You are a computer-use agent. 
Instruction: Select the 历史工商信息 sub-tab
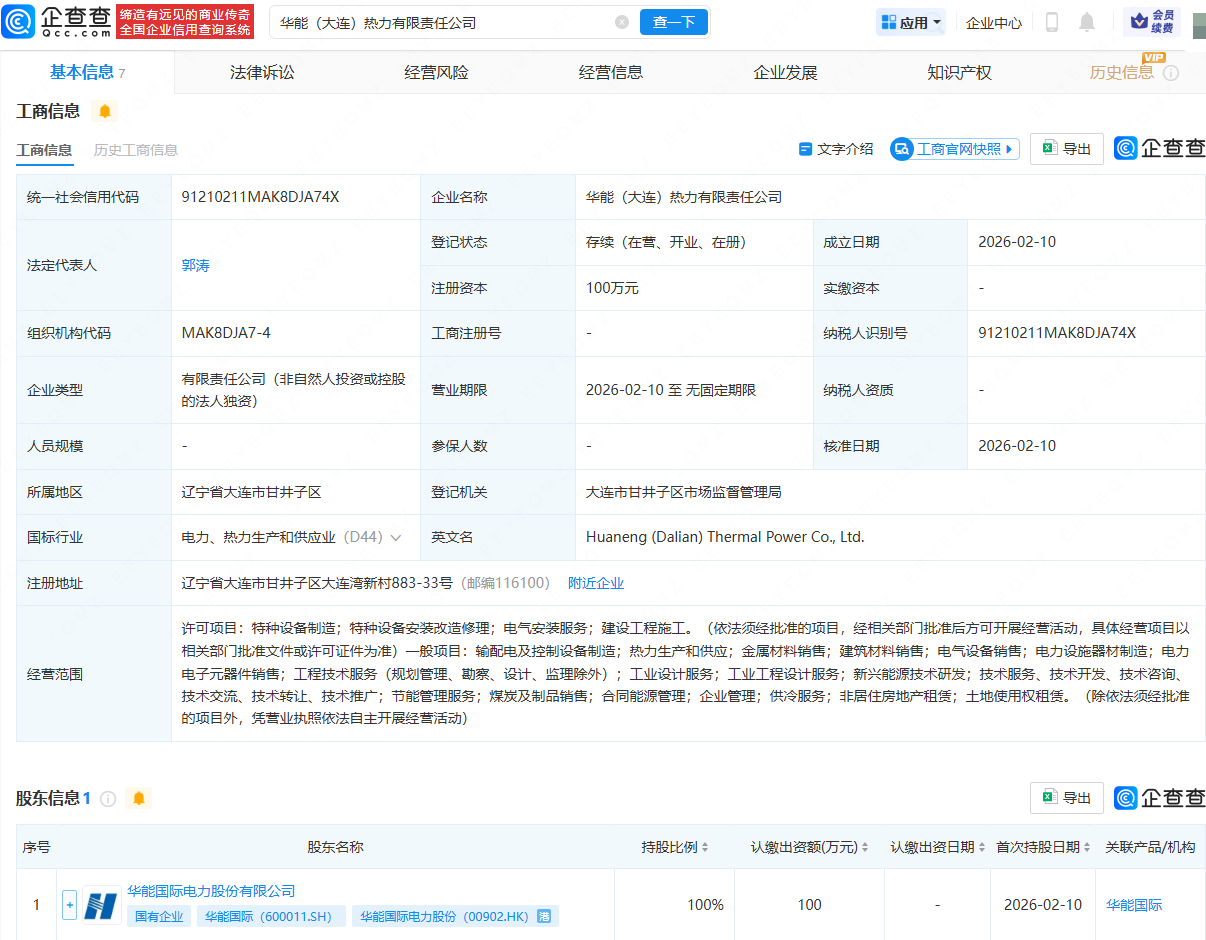coord(136,150)
